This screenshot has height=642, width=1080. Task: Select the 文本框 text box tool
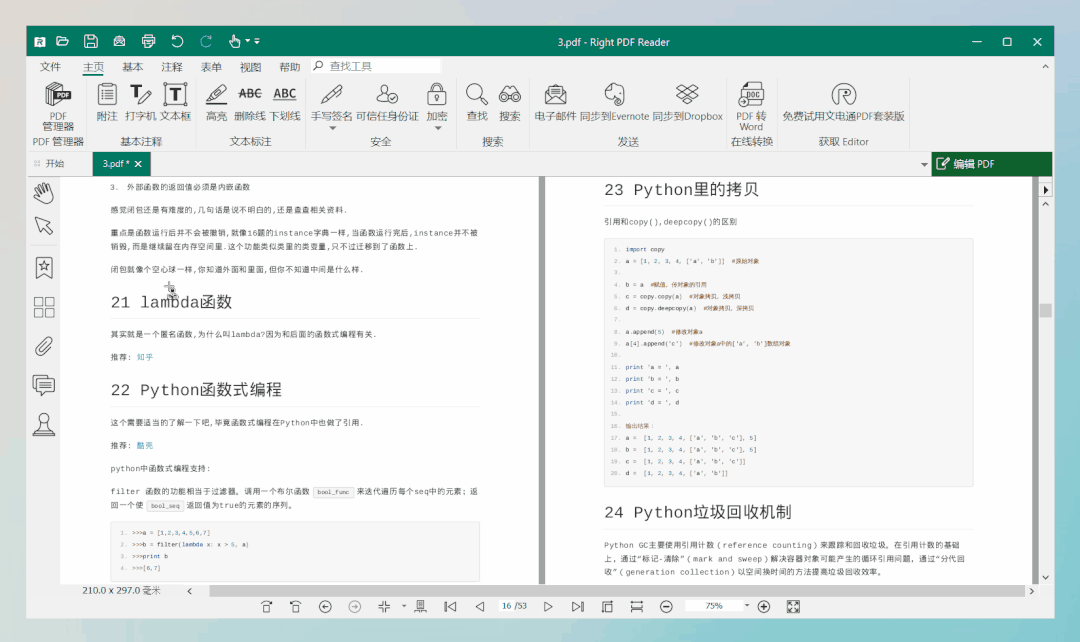[175, 102]
